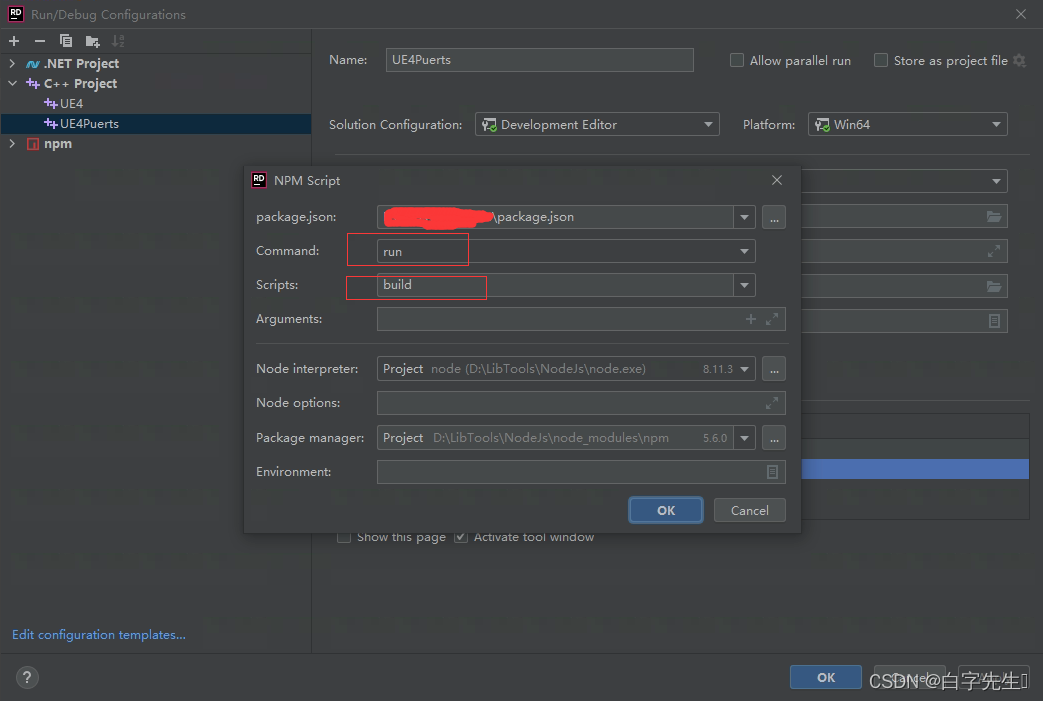Close the NPM Script dialog
The width and height of the screenshot is (1043, 701).
click(x=777, y=180)
